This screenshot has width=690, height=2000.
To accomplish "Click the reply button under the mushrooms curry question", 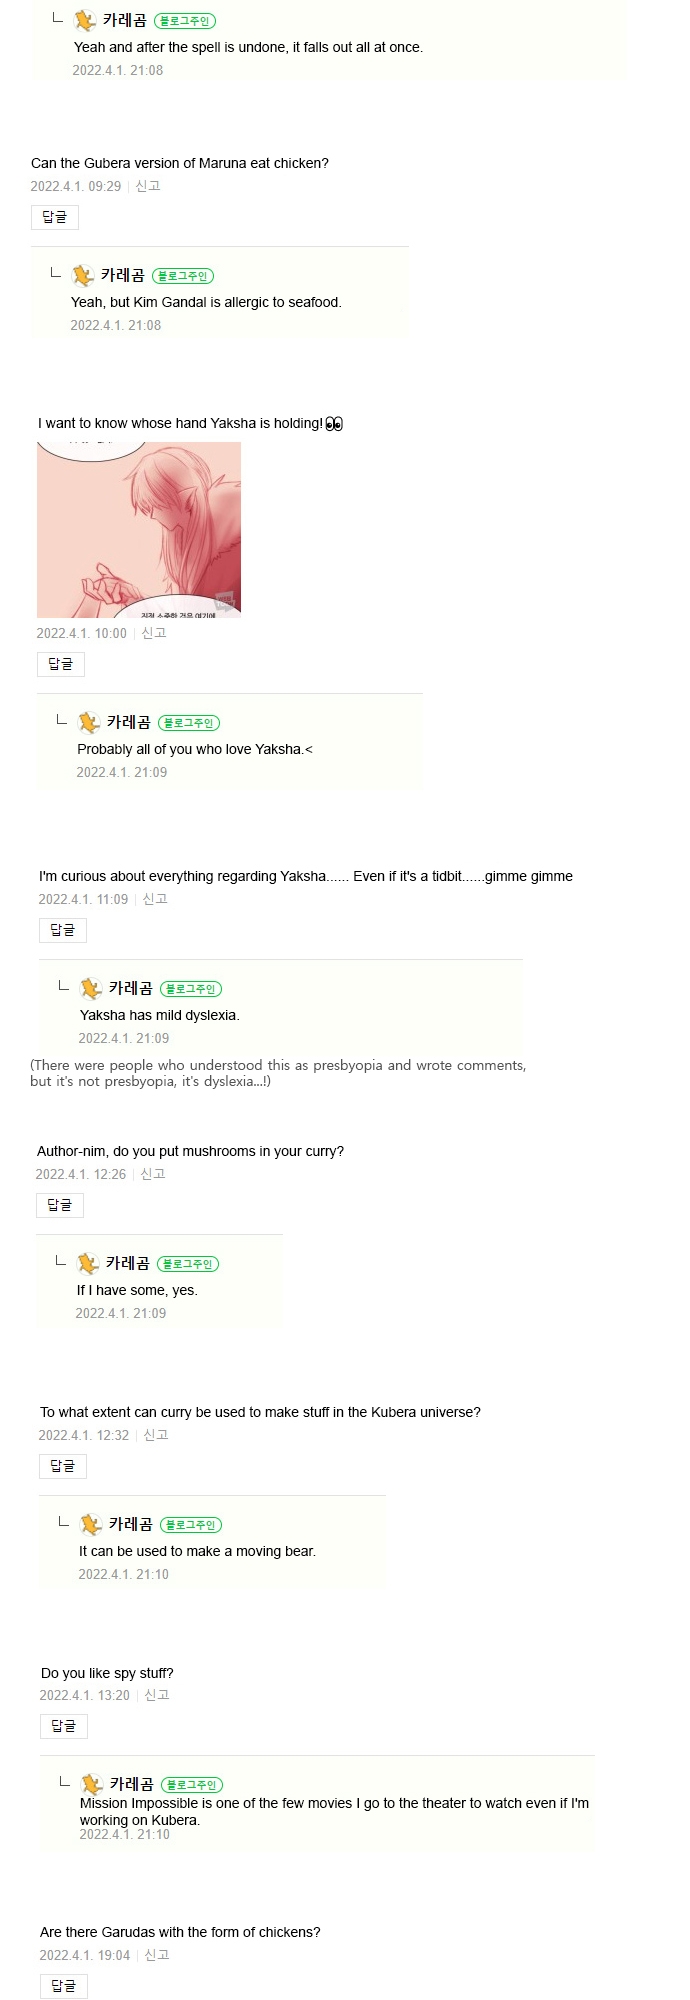I will 59,1205.
